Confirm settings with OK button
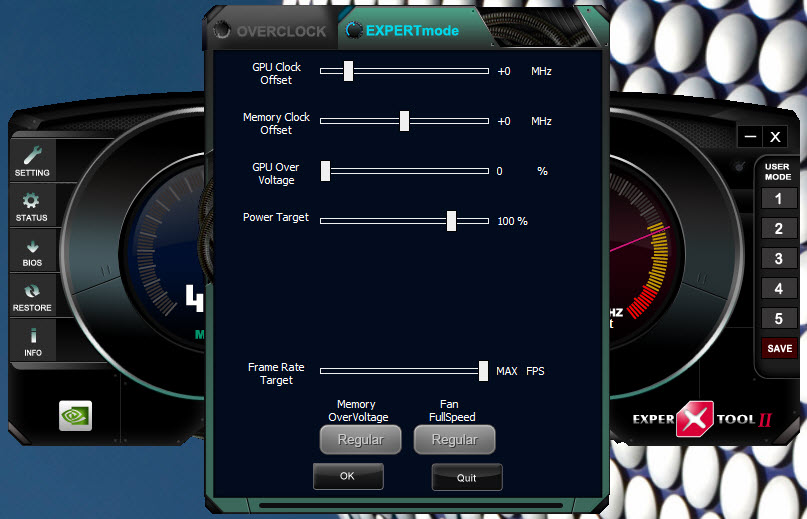The height and width of the screenshot is (519, 807). click(348, 476)
